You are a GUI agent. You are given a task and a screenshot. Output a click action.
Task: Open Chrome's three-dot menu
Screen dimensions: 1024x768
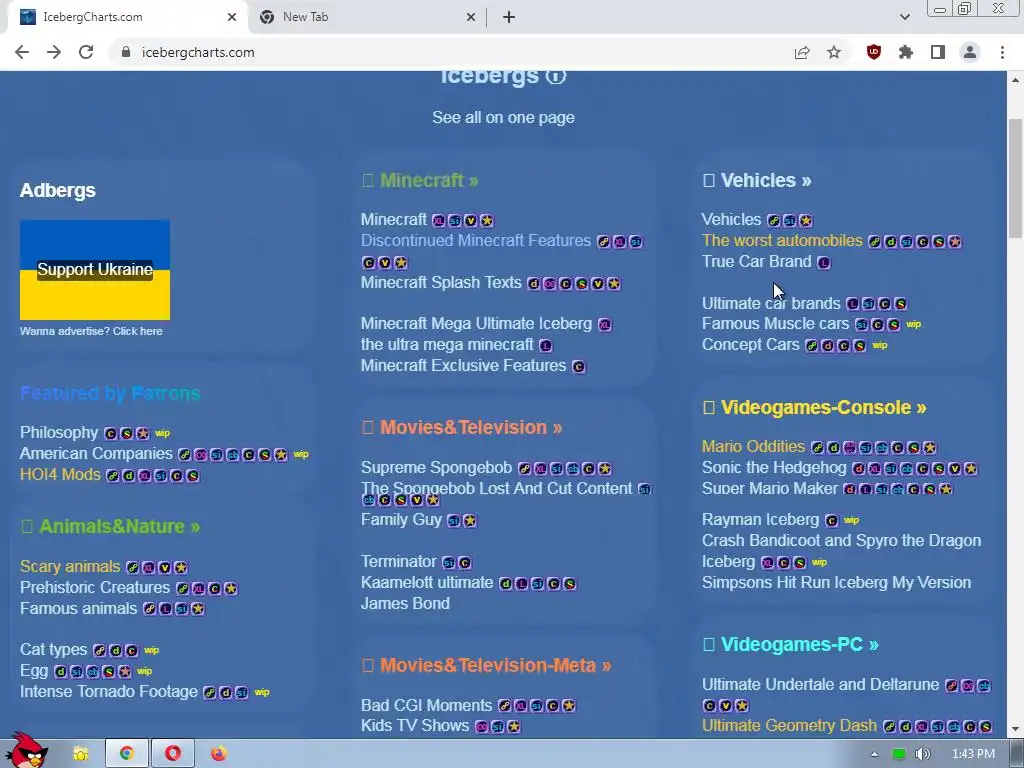1002,52
